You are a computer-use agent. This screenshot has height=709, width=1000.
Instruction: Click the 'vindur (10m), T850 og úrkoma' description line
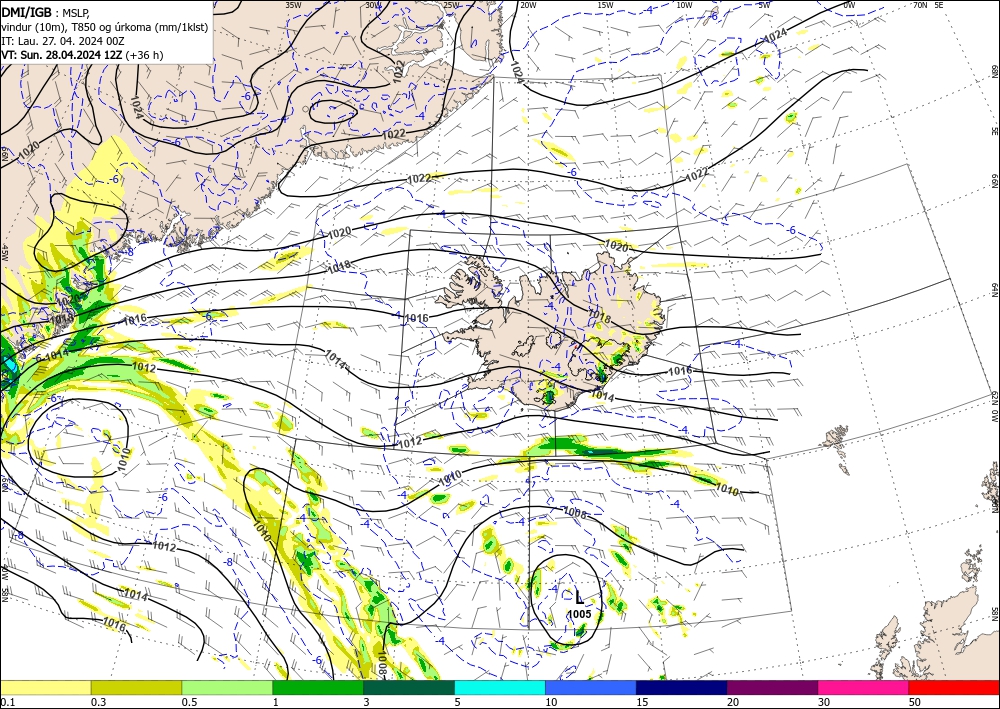pyautogui.click(x=105, y=27)
